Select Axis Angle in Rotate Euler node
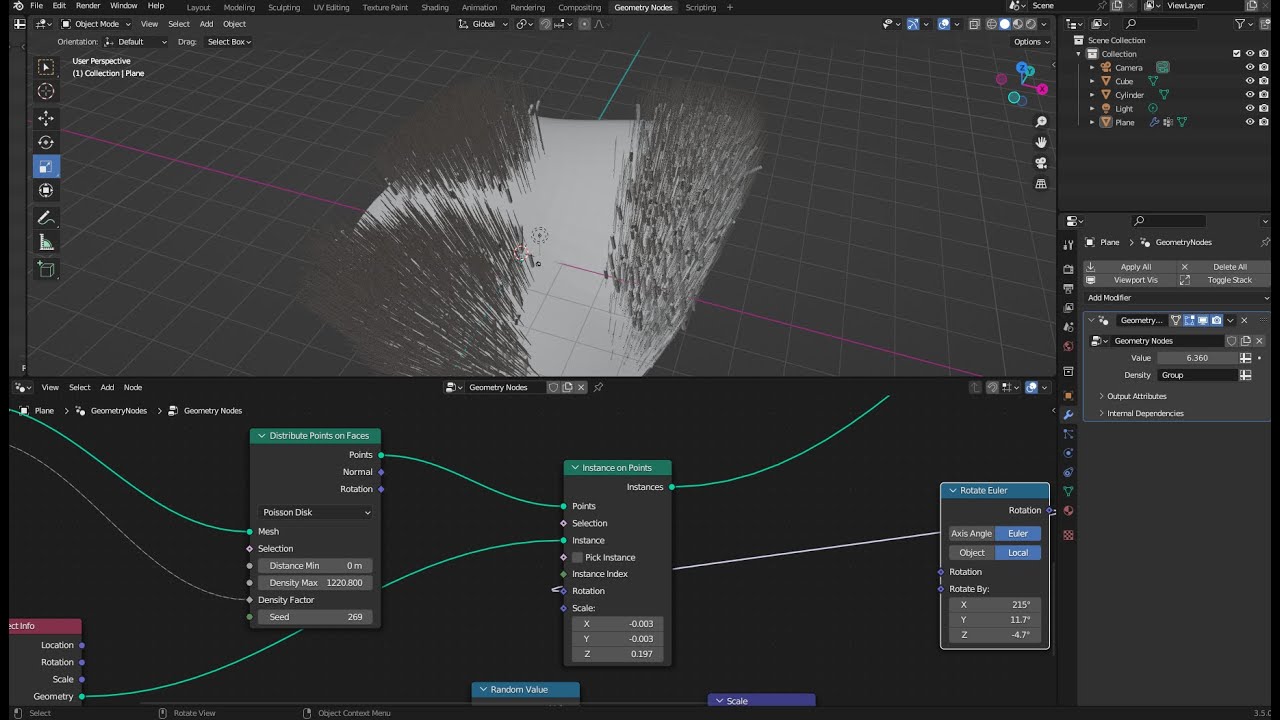Viewport: 1280px width, 720px height. 971,533
